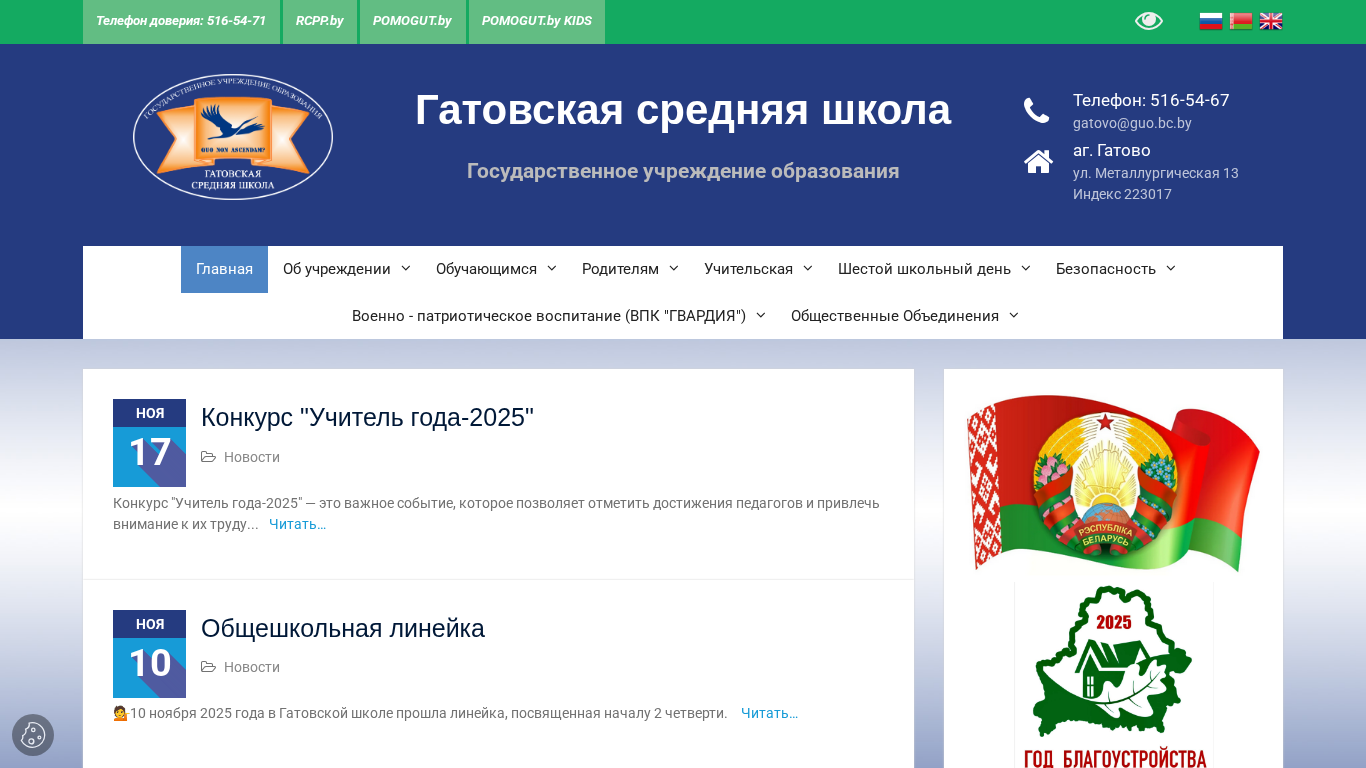Open the RCPP.by link

pos(320,21)
